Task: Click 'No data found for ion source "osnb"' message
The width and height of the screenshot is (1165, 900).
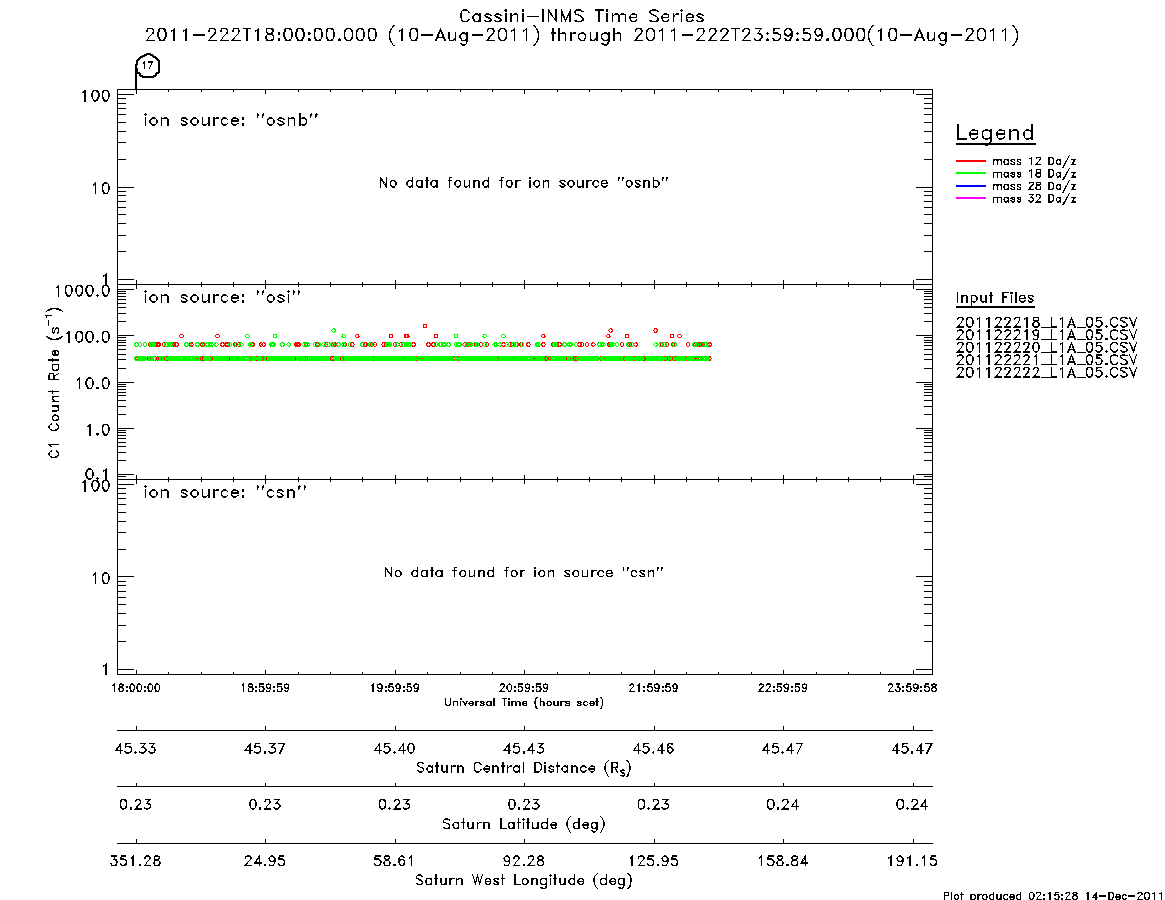Action: pos(524,183)
